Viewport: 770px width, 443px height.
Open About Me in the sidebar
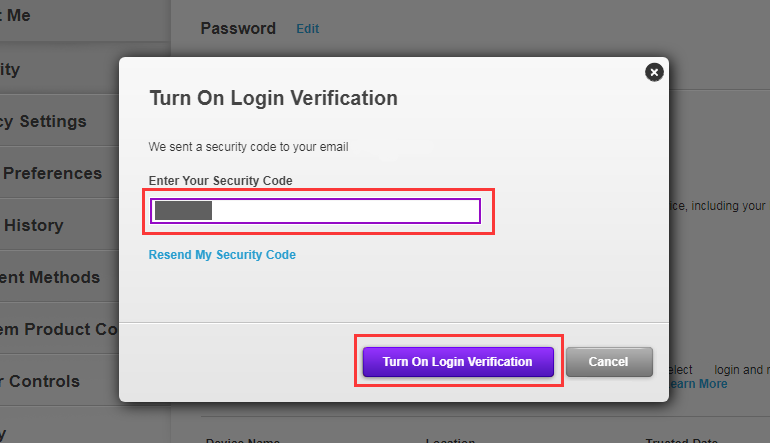[x=20, y=17]
